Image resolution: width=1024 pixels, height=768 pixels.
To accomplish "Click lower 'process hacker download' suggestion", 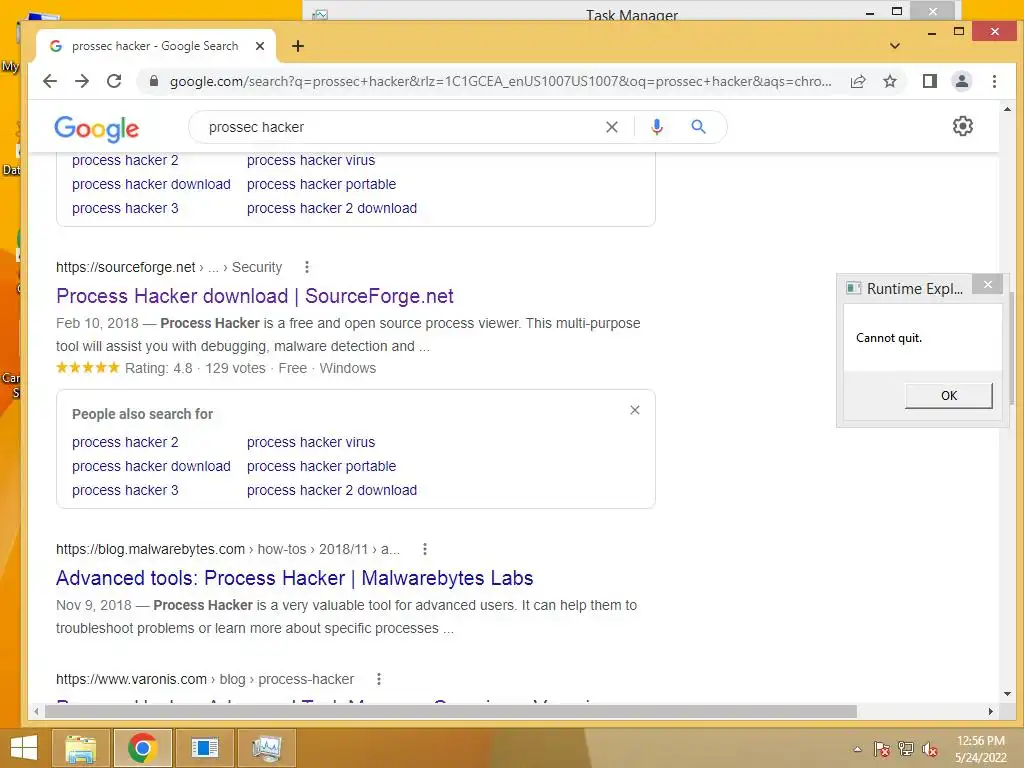I will coord(151,466).
